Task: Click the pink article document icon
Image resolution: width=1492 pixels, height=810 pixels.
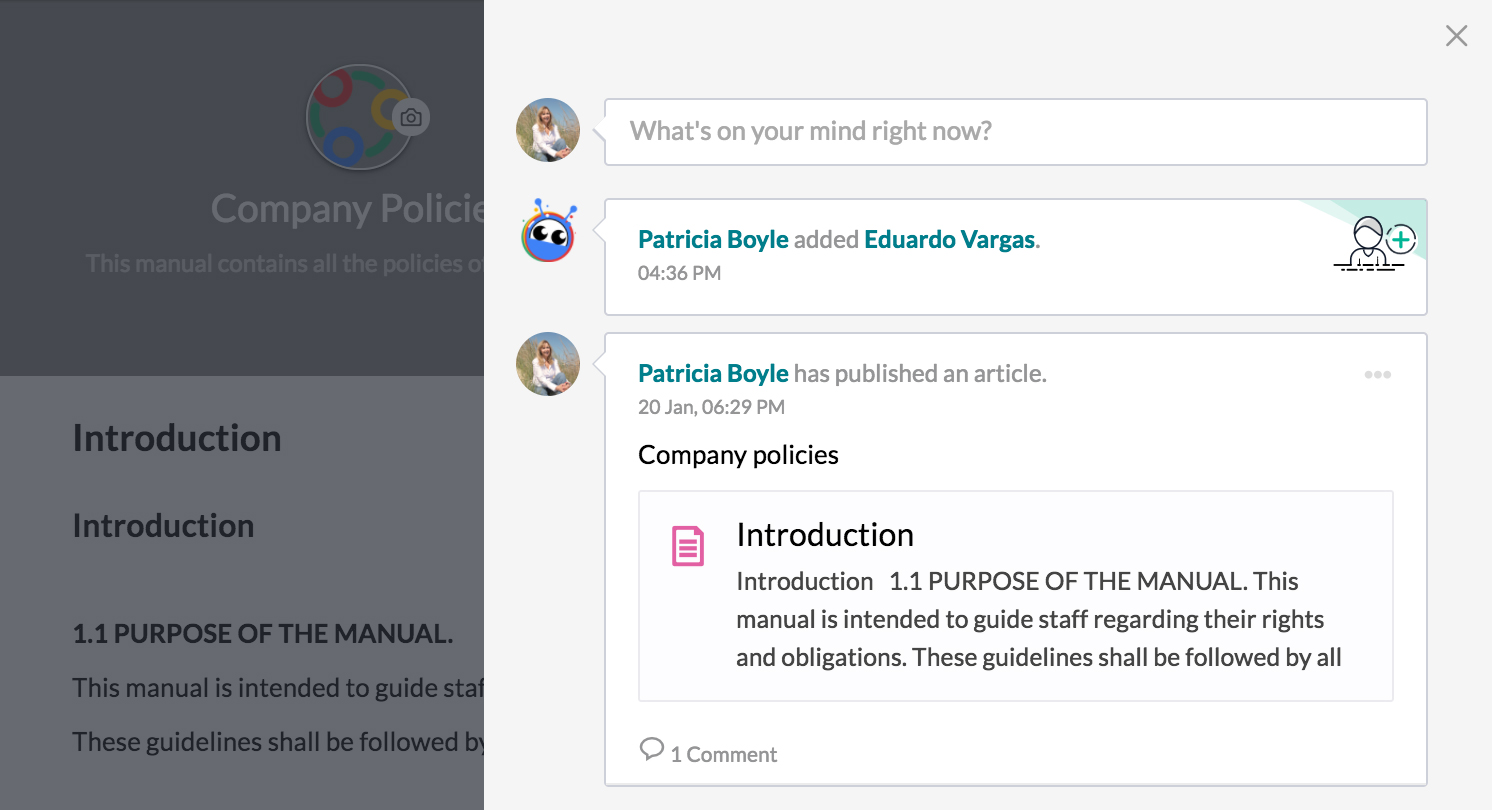Action: point(687,547)
